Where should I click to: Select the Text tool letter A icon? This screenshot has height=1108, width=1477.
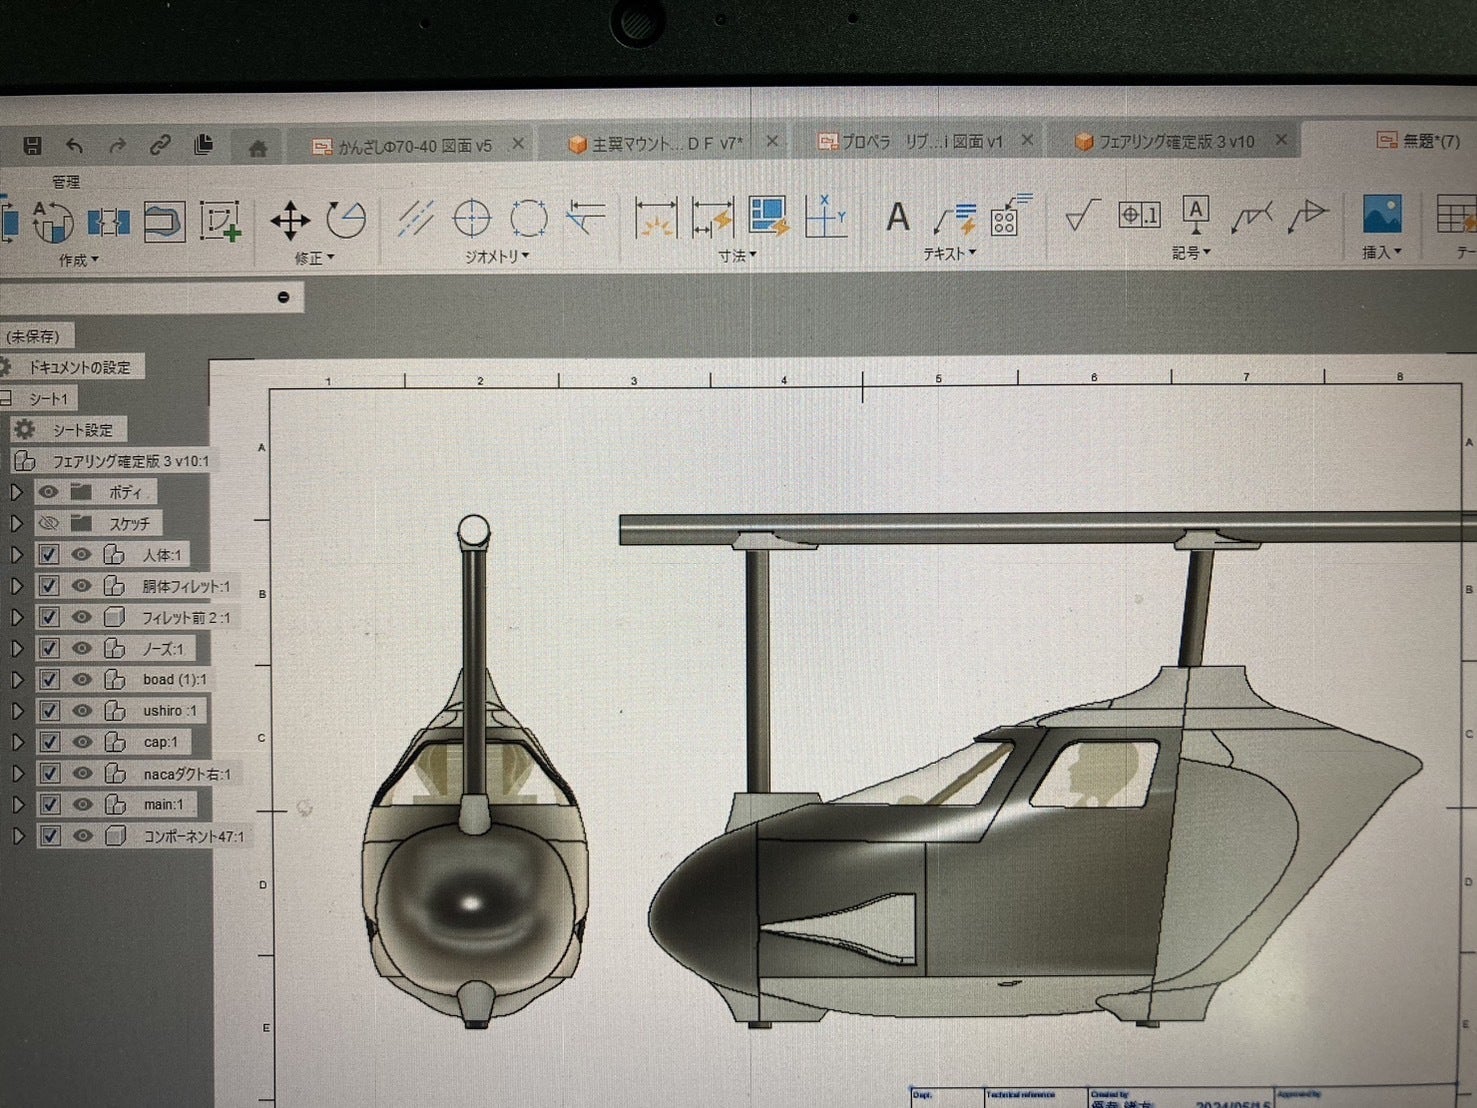[897, 217]
